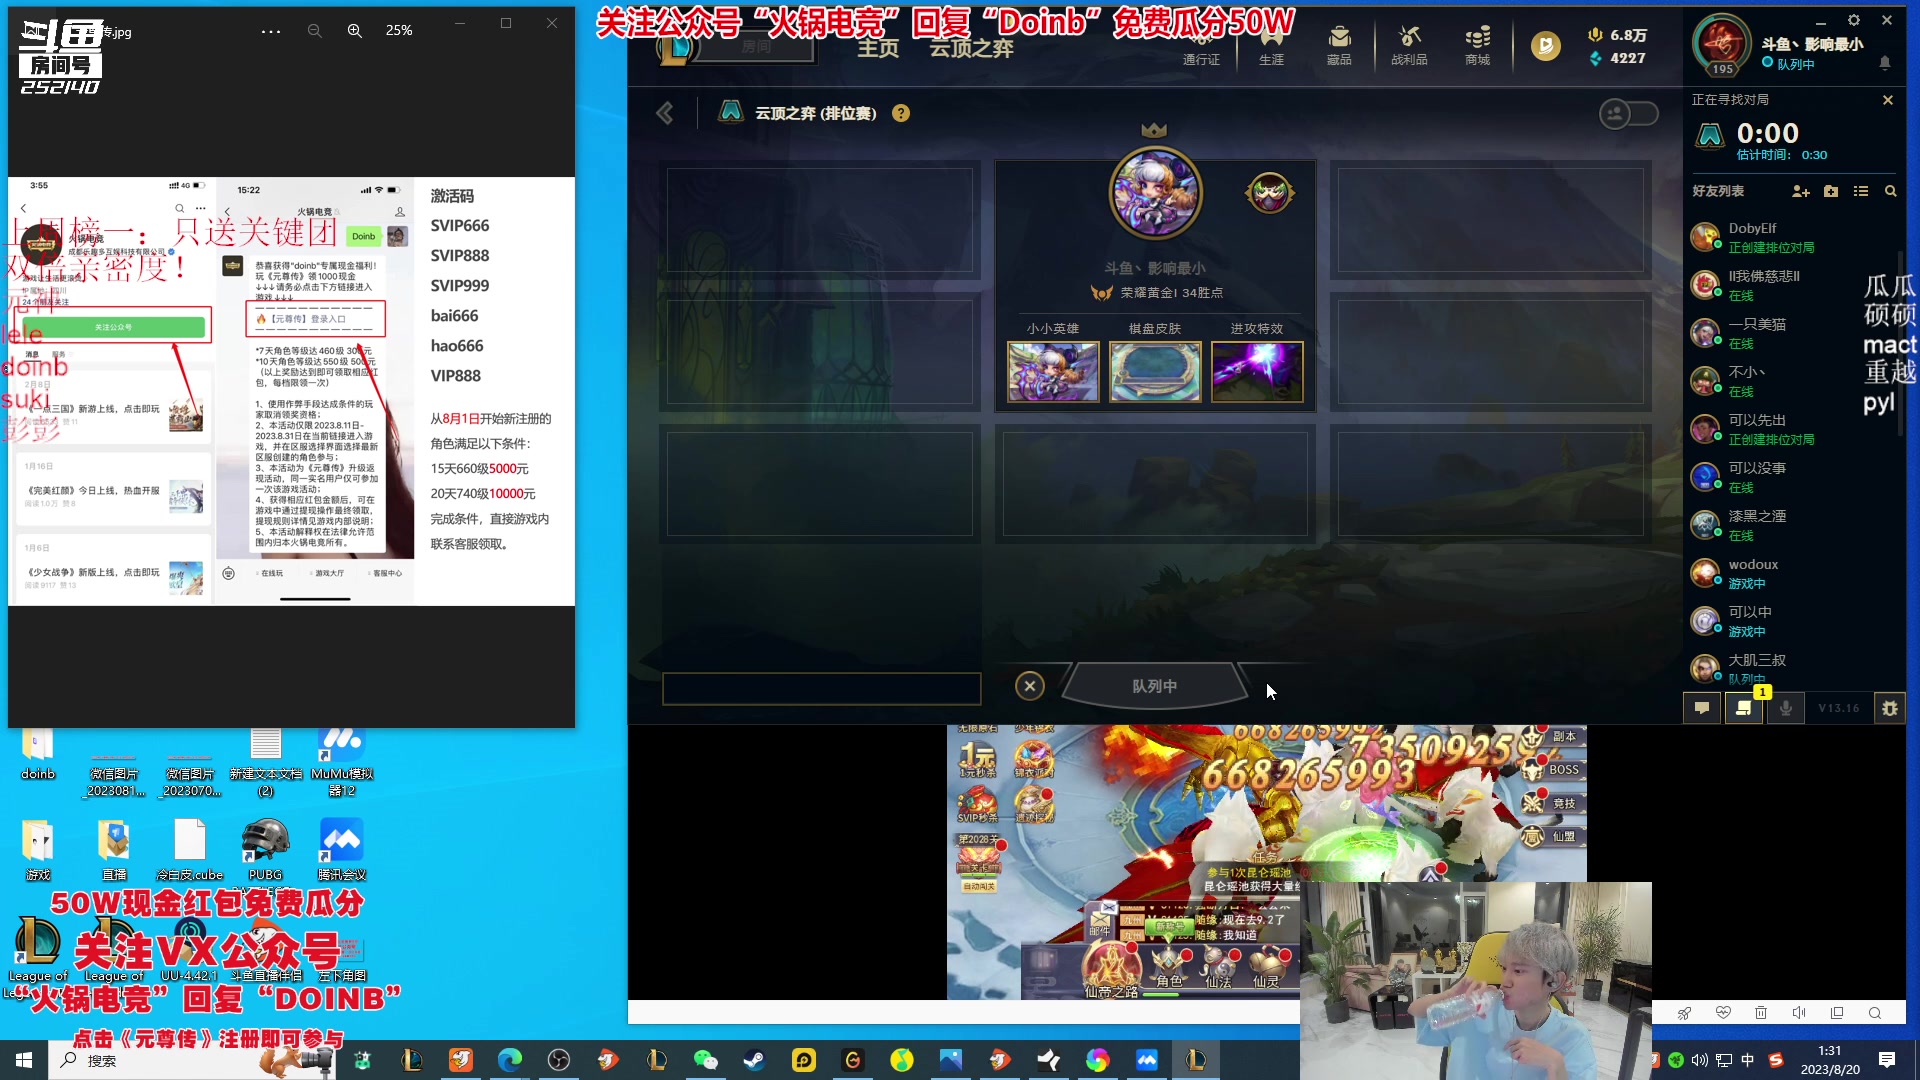The height and width of the screenshot is (1080, 1920).
Task: Open the 商城 store icon
Action: pos(1477,46)
